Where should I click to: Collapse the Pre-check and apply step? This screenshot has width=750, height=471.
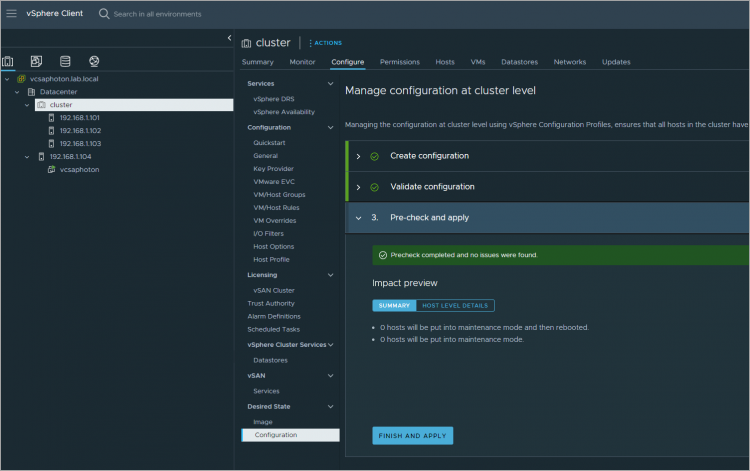pos(358,218)
